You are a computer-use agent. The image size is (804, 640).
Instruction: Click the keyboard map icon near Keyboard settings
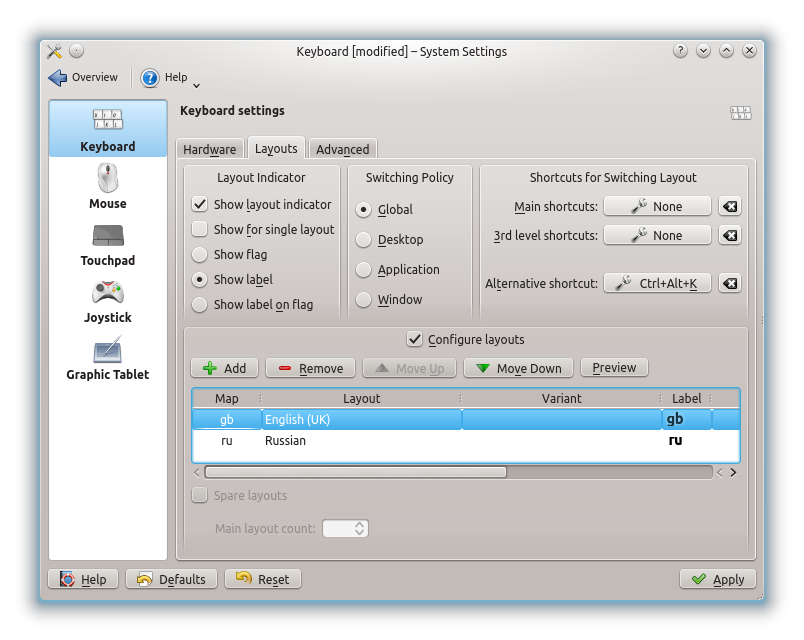[x=740, y=112]
